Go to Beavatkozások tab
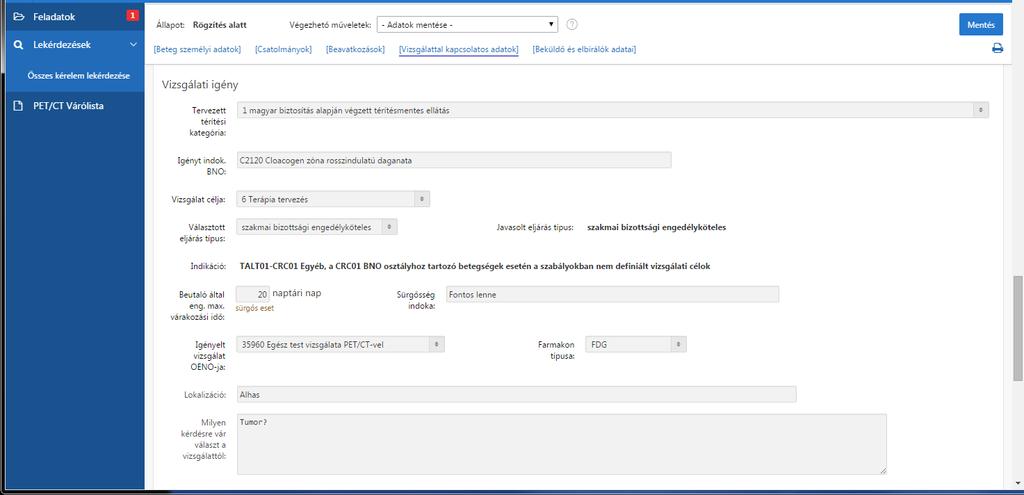 (355, 49)
